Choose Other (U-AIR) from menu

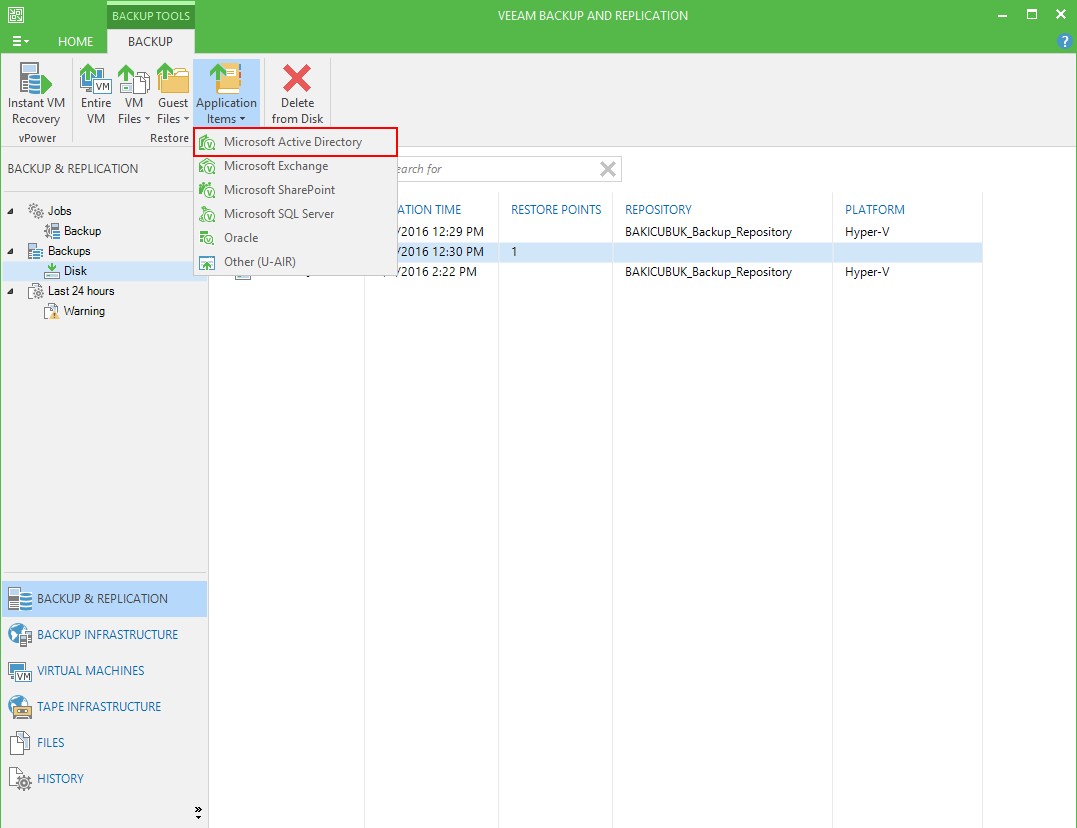pyautogui.click(x=295, y=262)
